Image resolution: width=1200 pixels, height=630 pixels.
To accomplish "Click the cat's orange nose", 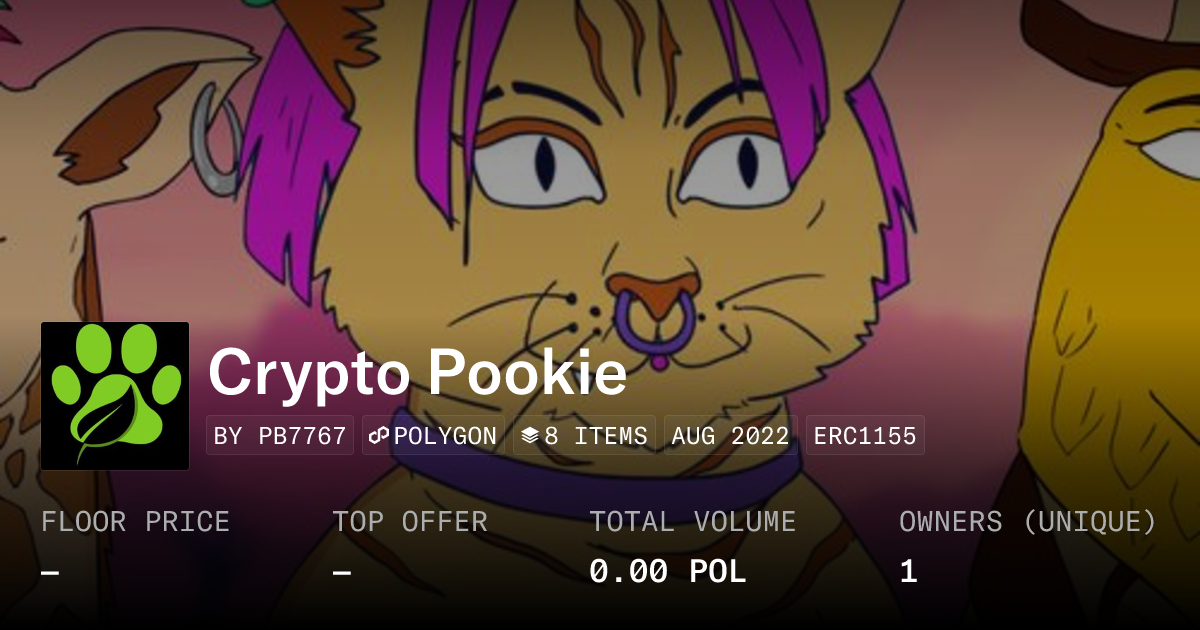I will (650, 294).
